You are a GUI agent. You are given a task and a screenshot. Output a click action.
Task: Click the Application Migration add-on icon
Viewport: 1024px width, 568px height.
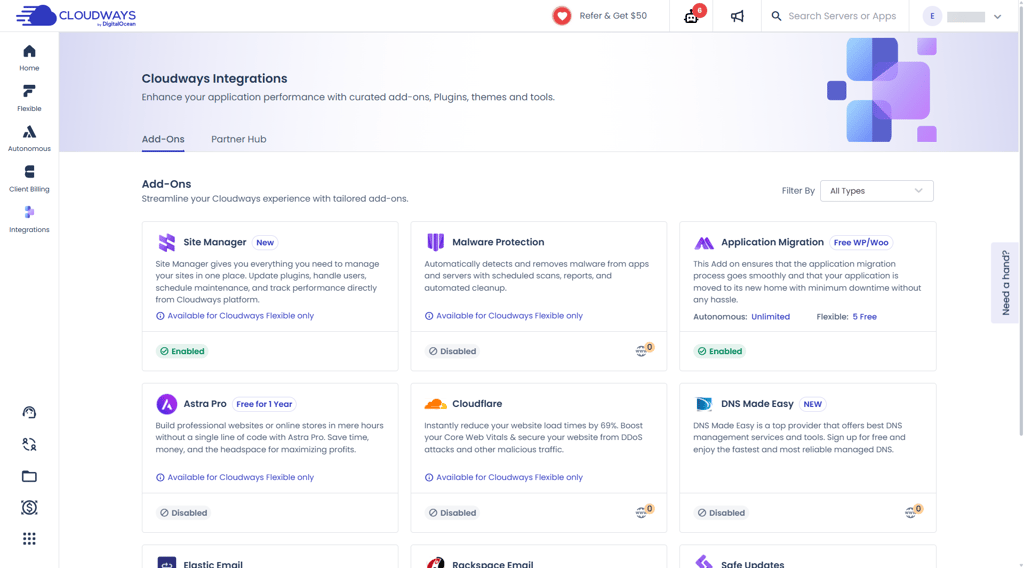click(x=704, y=243)
